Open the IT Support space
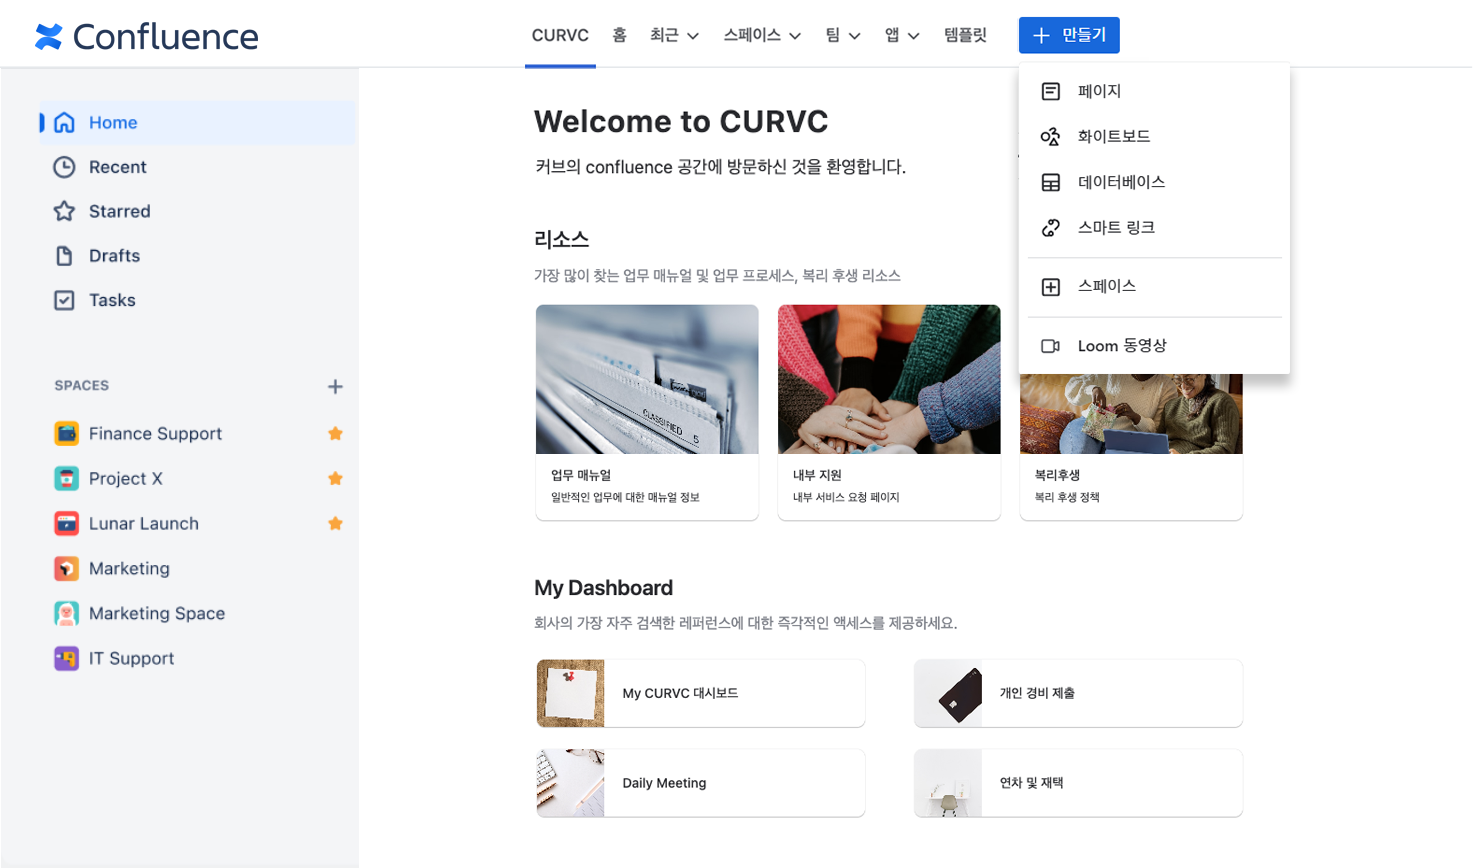Image resolution: width=1473 pixels, height=868 pixels. tap(131, 658)
